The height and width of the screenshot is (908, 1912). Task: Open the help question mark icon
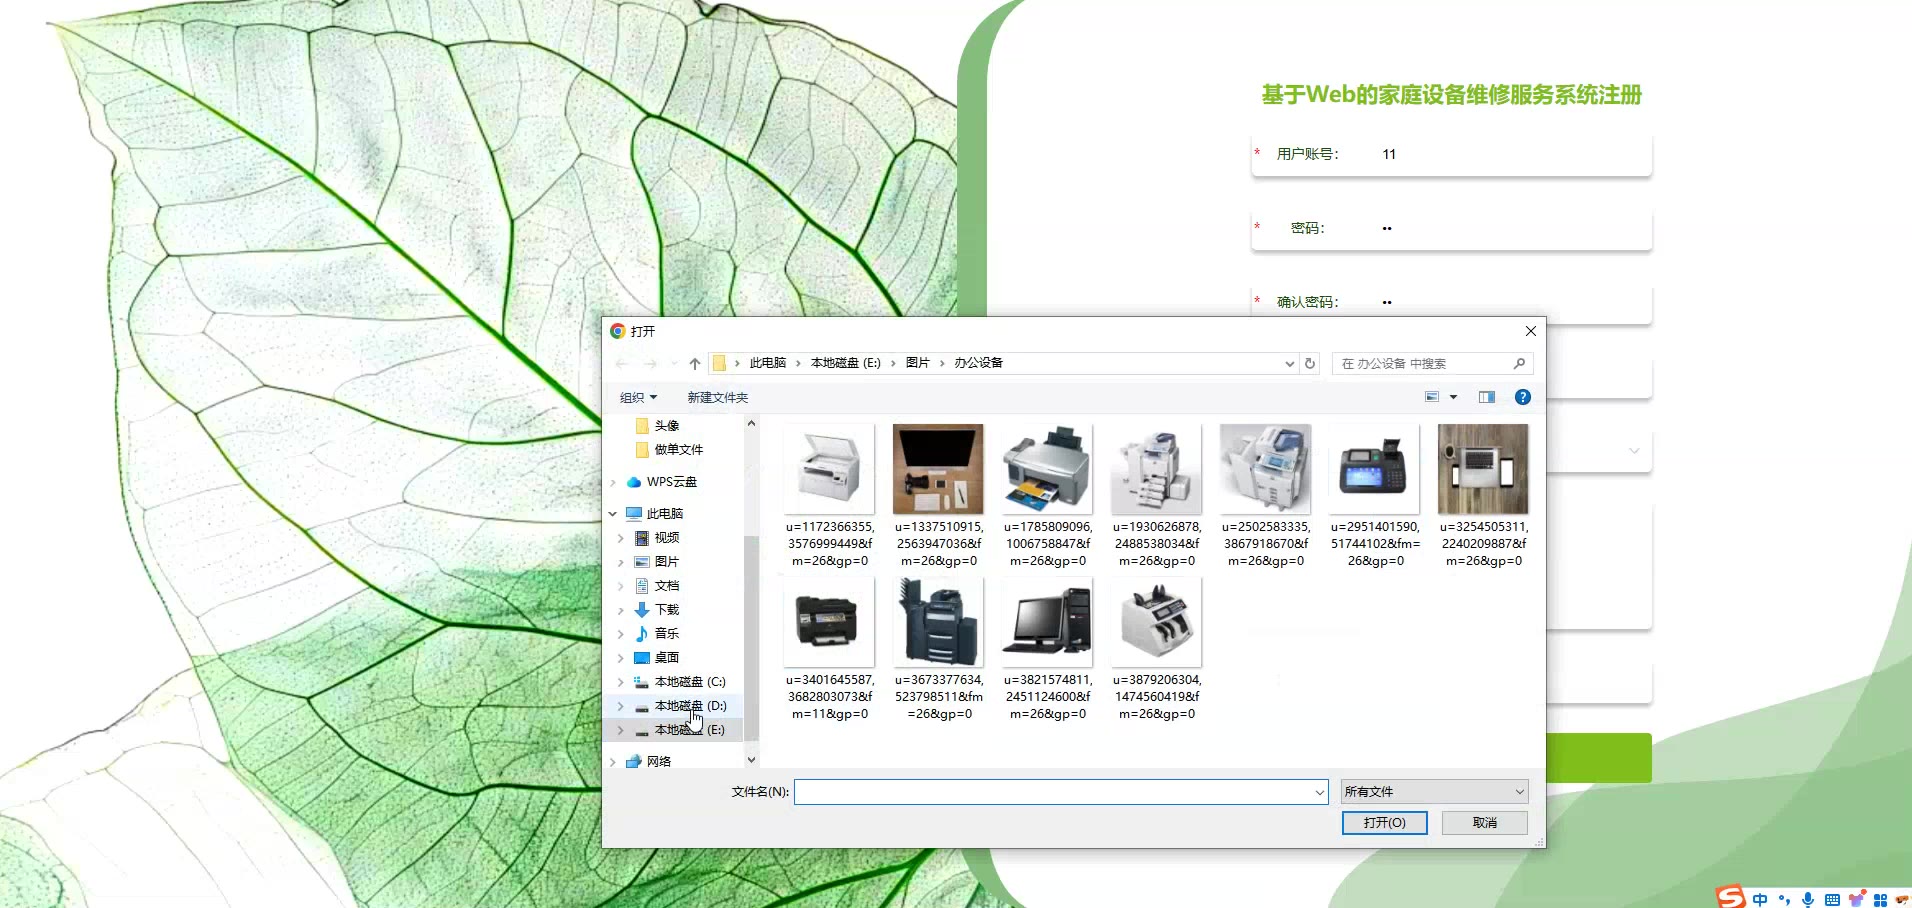(x=1522, y=397)
